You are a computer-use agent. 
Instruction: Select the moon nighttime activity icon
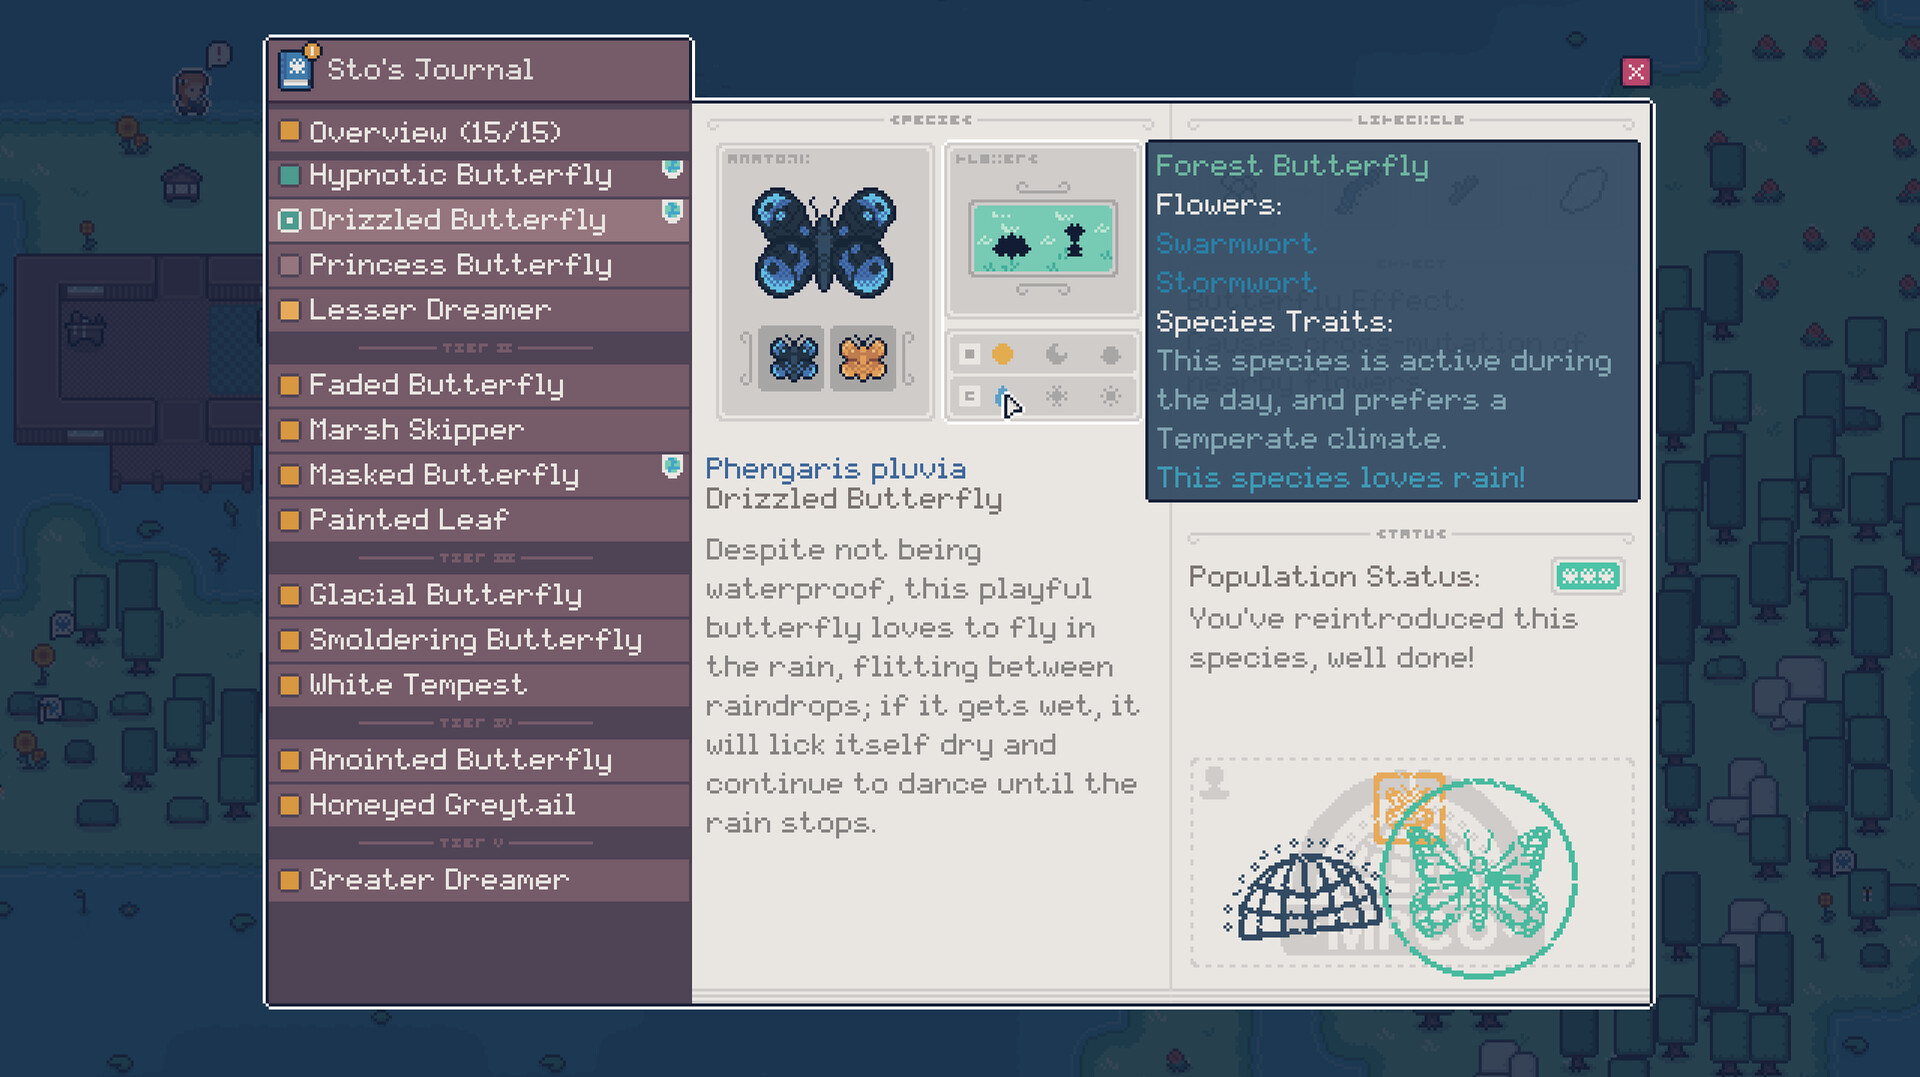pyautogui.click(x=1056, y=354)
